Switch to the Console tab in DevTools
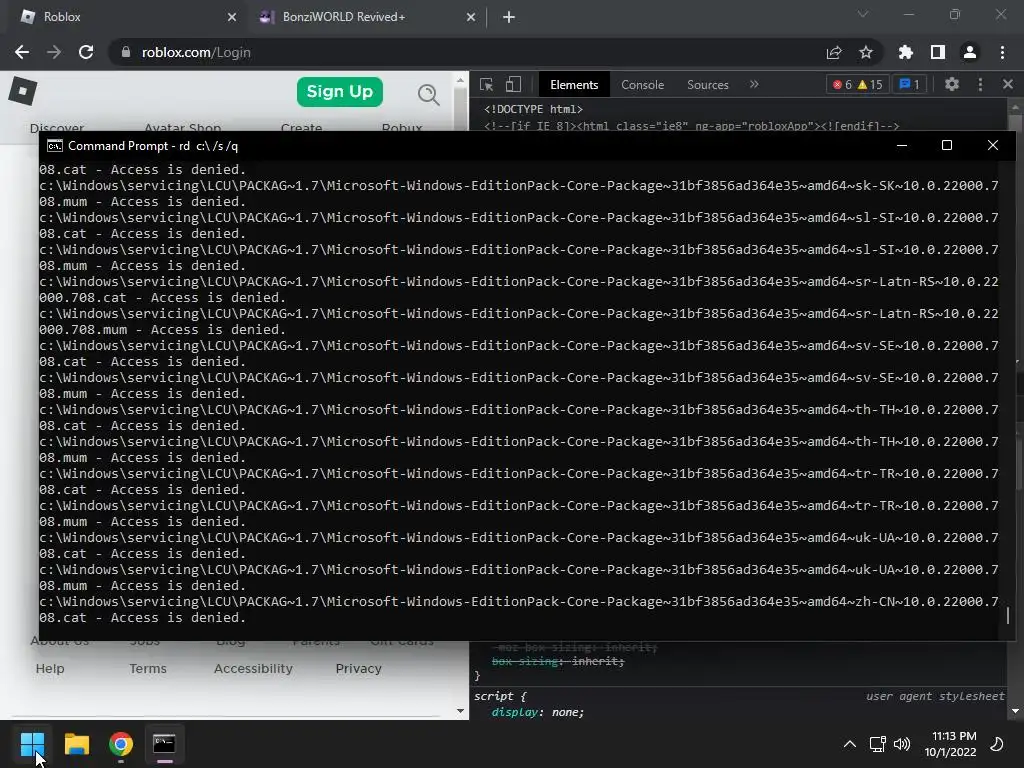Viewport: 1024px width, 768px height. point(643,85)
